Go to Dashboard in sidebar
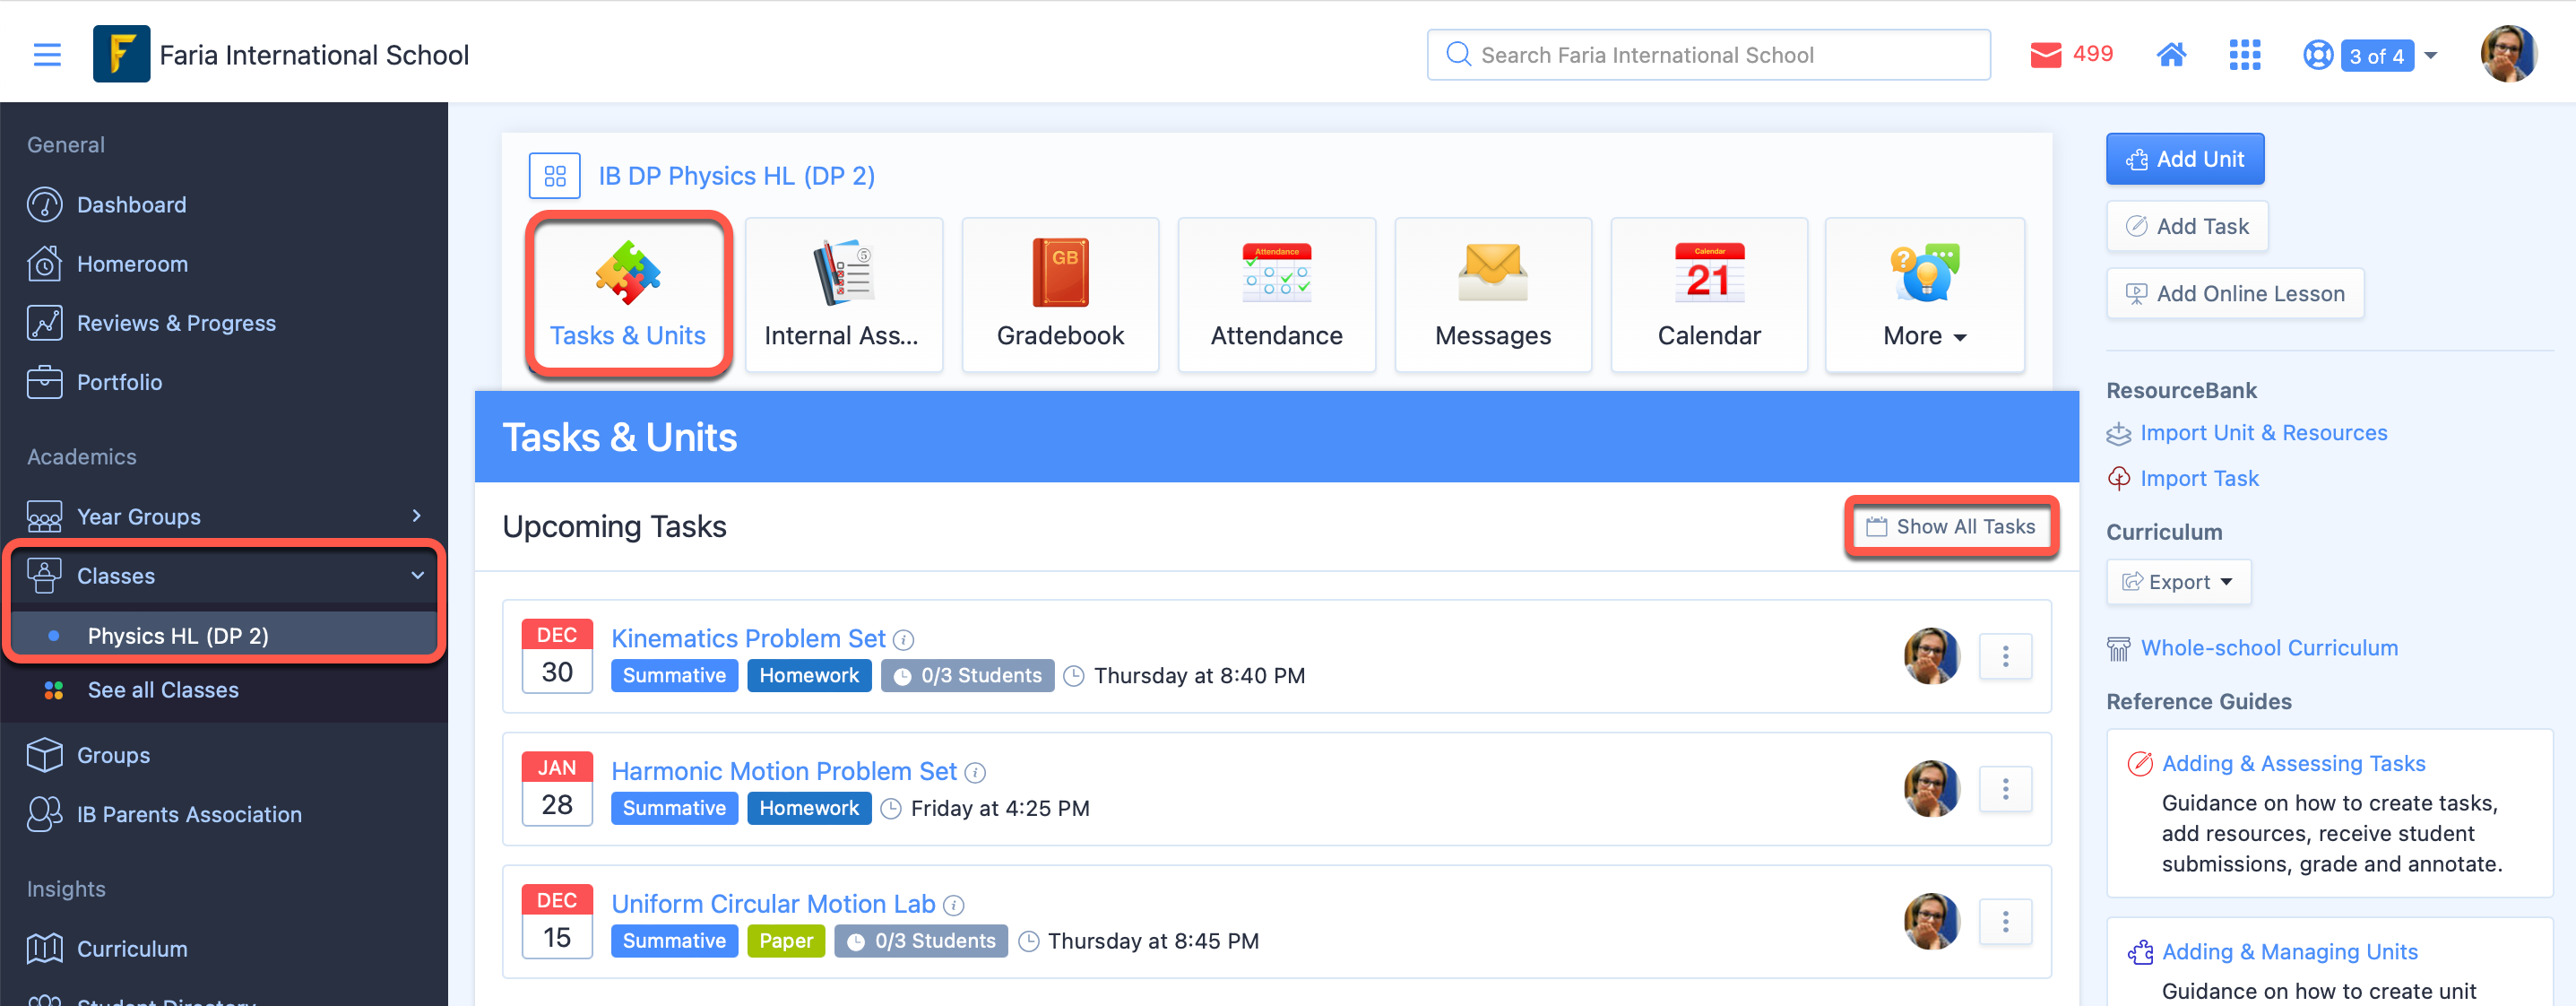The height and width of the screenshot is (1006, 2576). [131, 205]
